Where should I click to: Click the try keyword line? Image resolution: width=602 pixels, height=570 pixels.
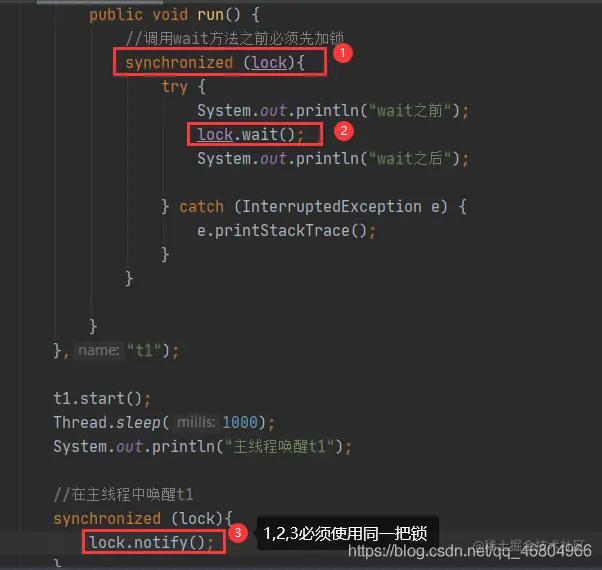[184, 87]
